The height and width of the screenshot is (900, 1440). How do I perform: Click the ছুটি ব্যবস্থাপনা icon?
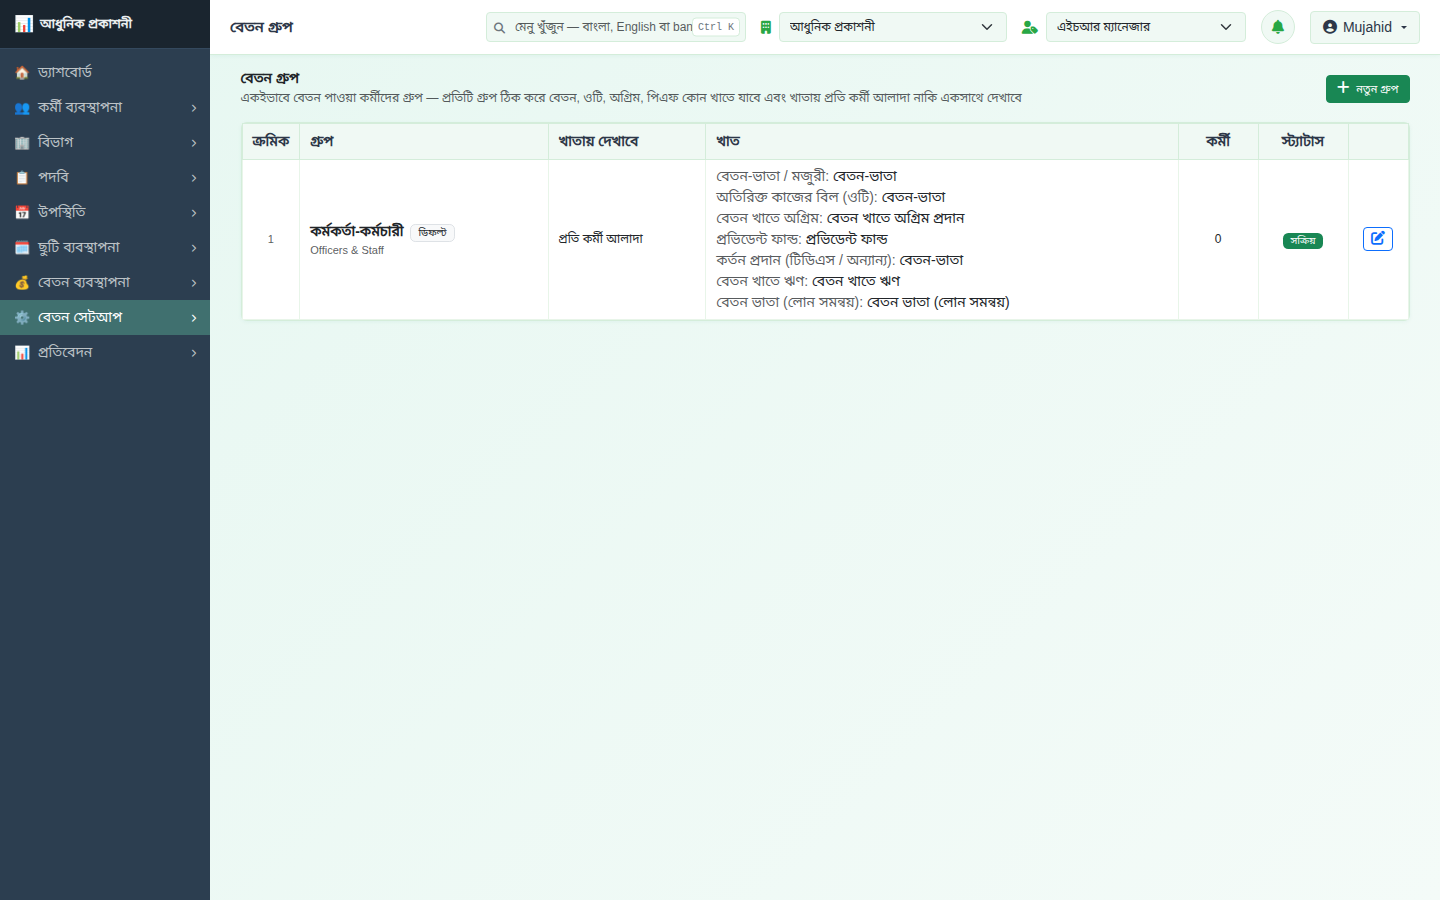22,248
